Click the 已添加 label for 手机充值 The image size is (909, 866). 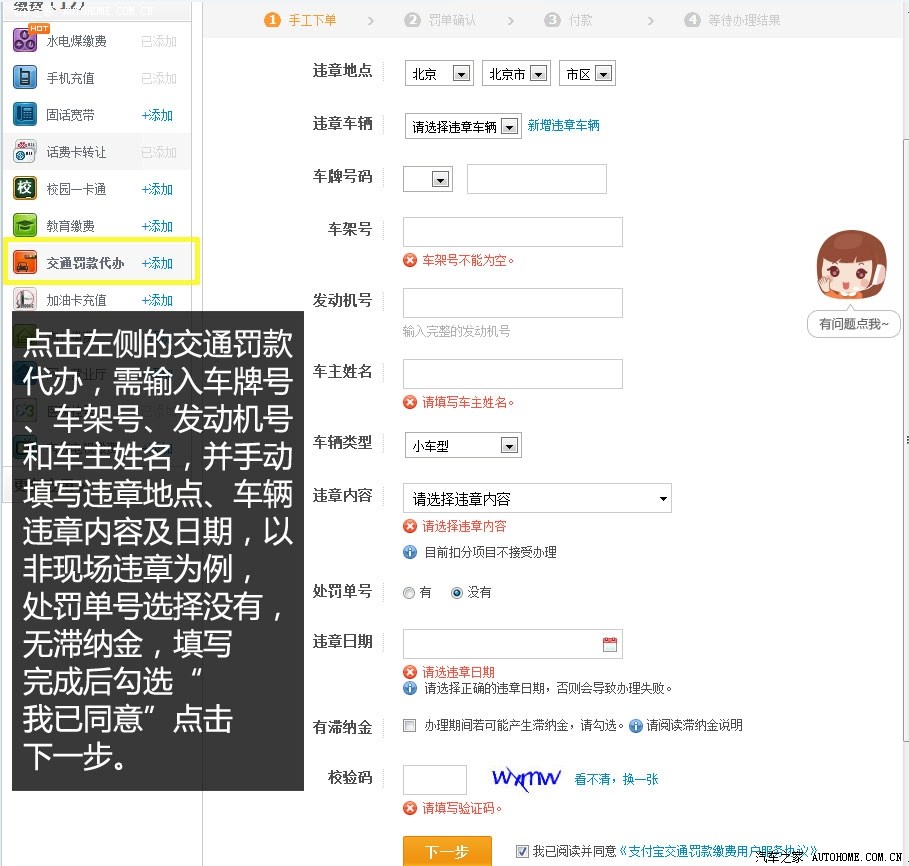[159, 78]
